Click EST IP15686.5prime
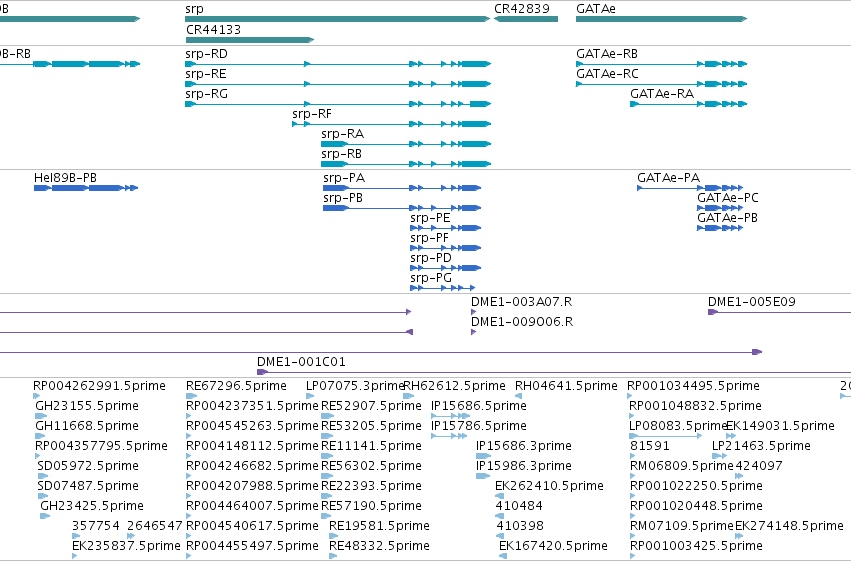851x561 pixels. click(x=450, y=417)
